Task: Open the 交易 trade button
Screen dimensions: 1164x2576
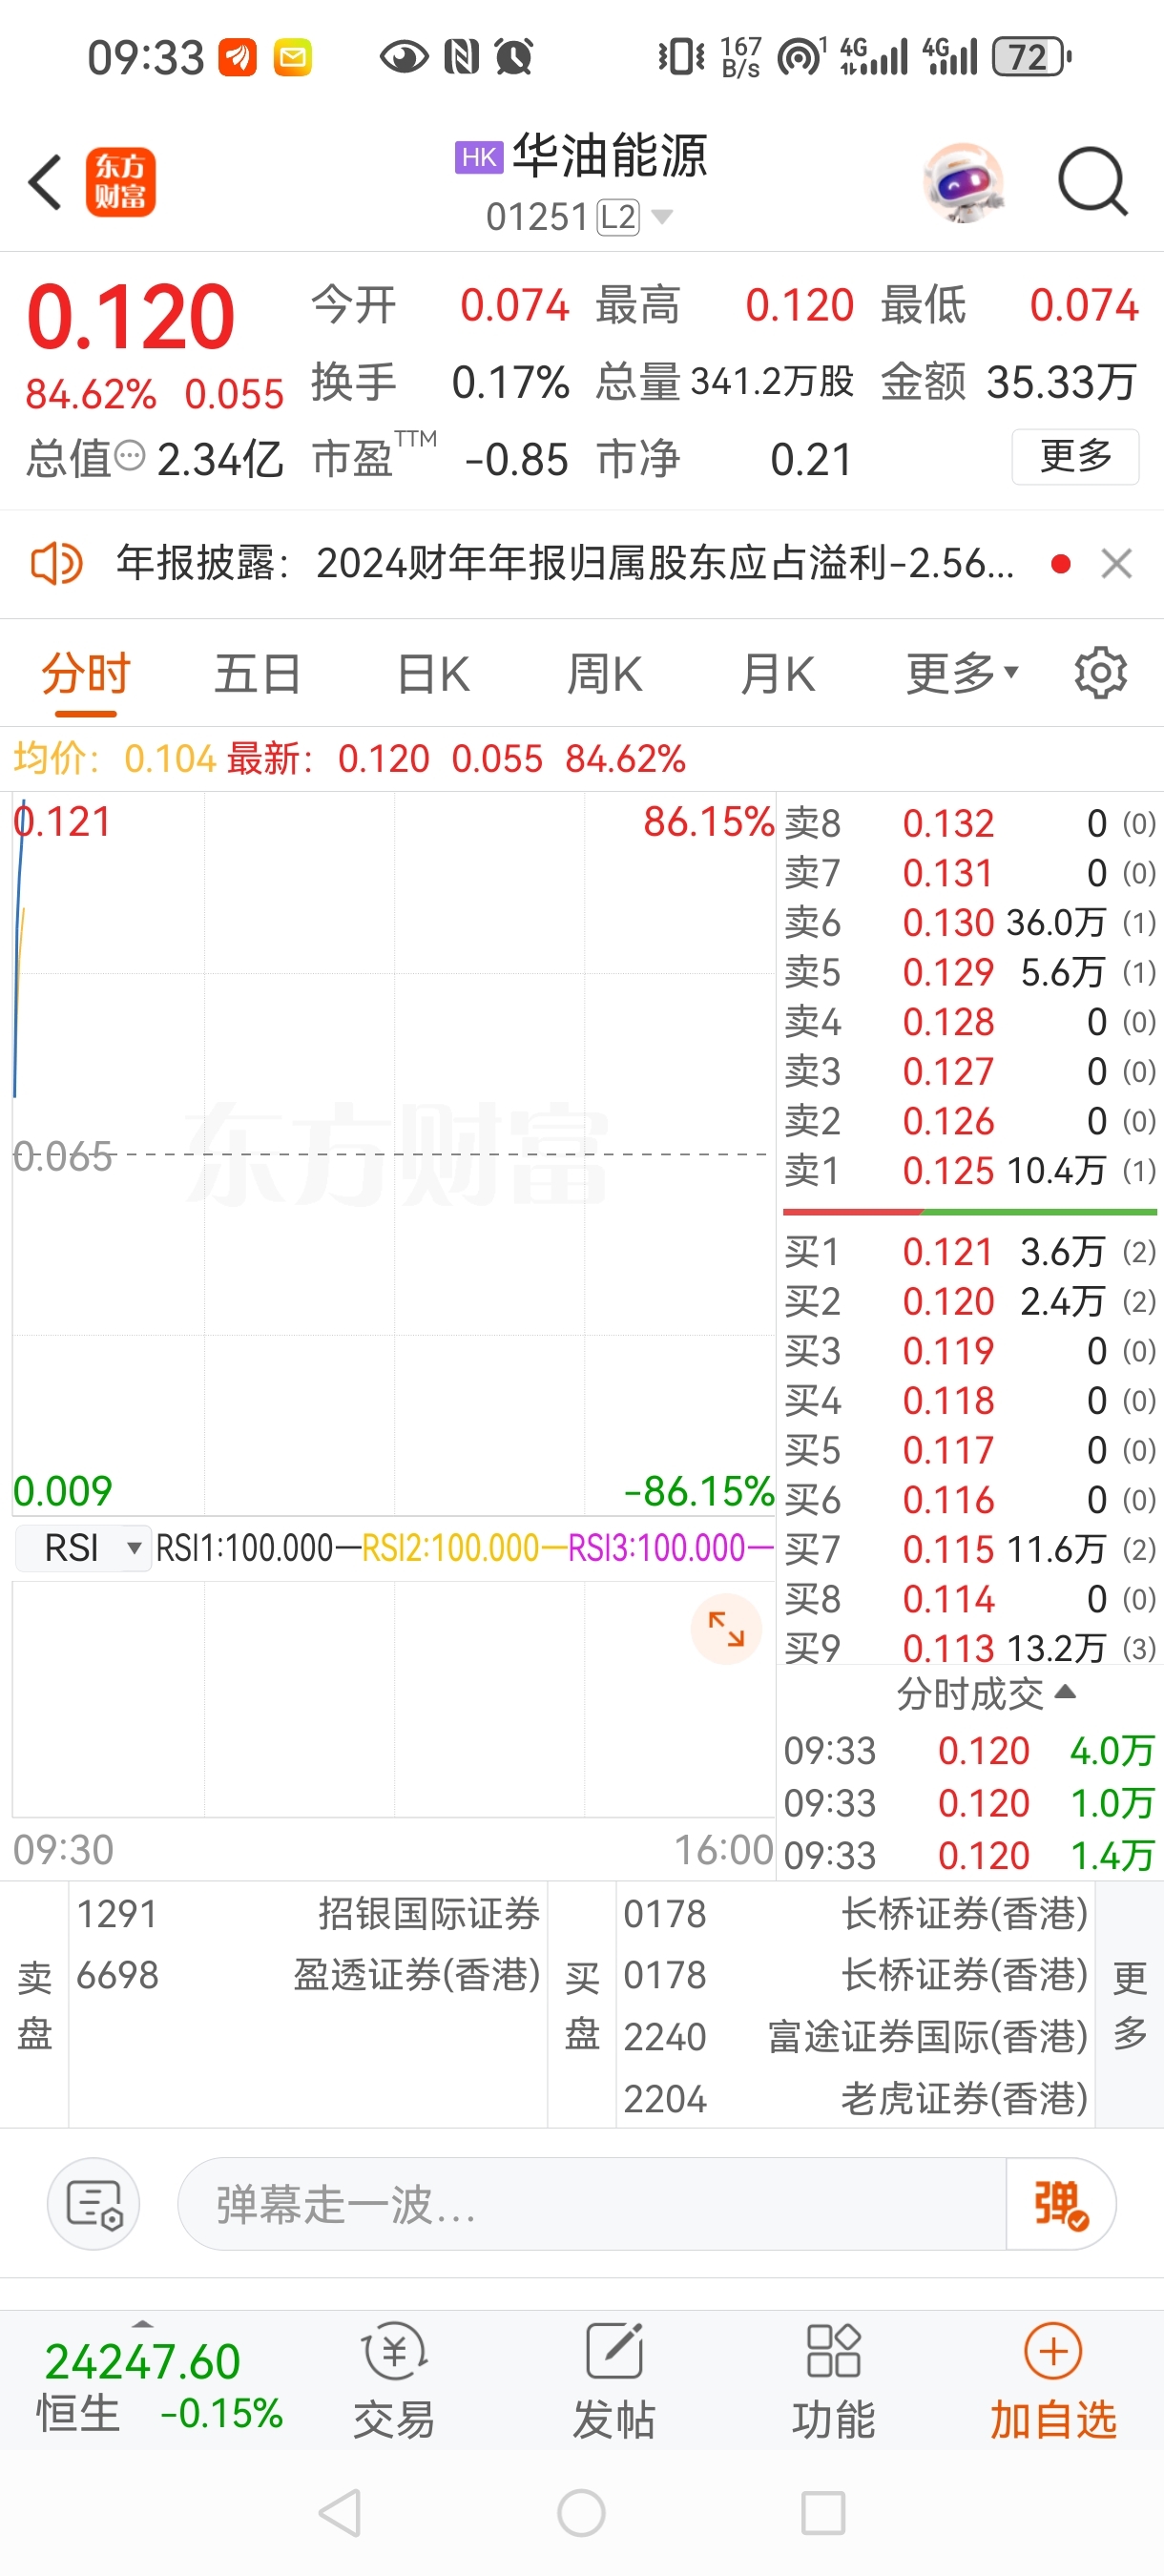Action: click(394, 2384)
